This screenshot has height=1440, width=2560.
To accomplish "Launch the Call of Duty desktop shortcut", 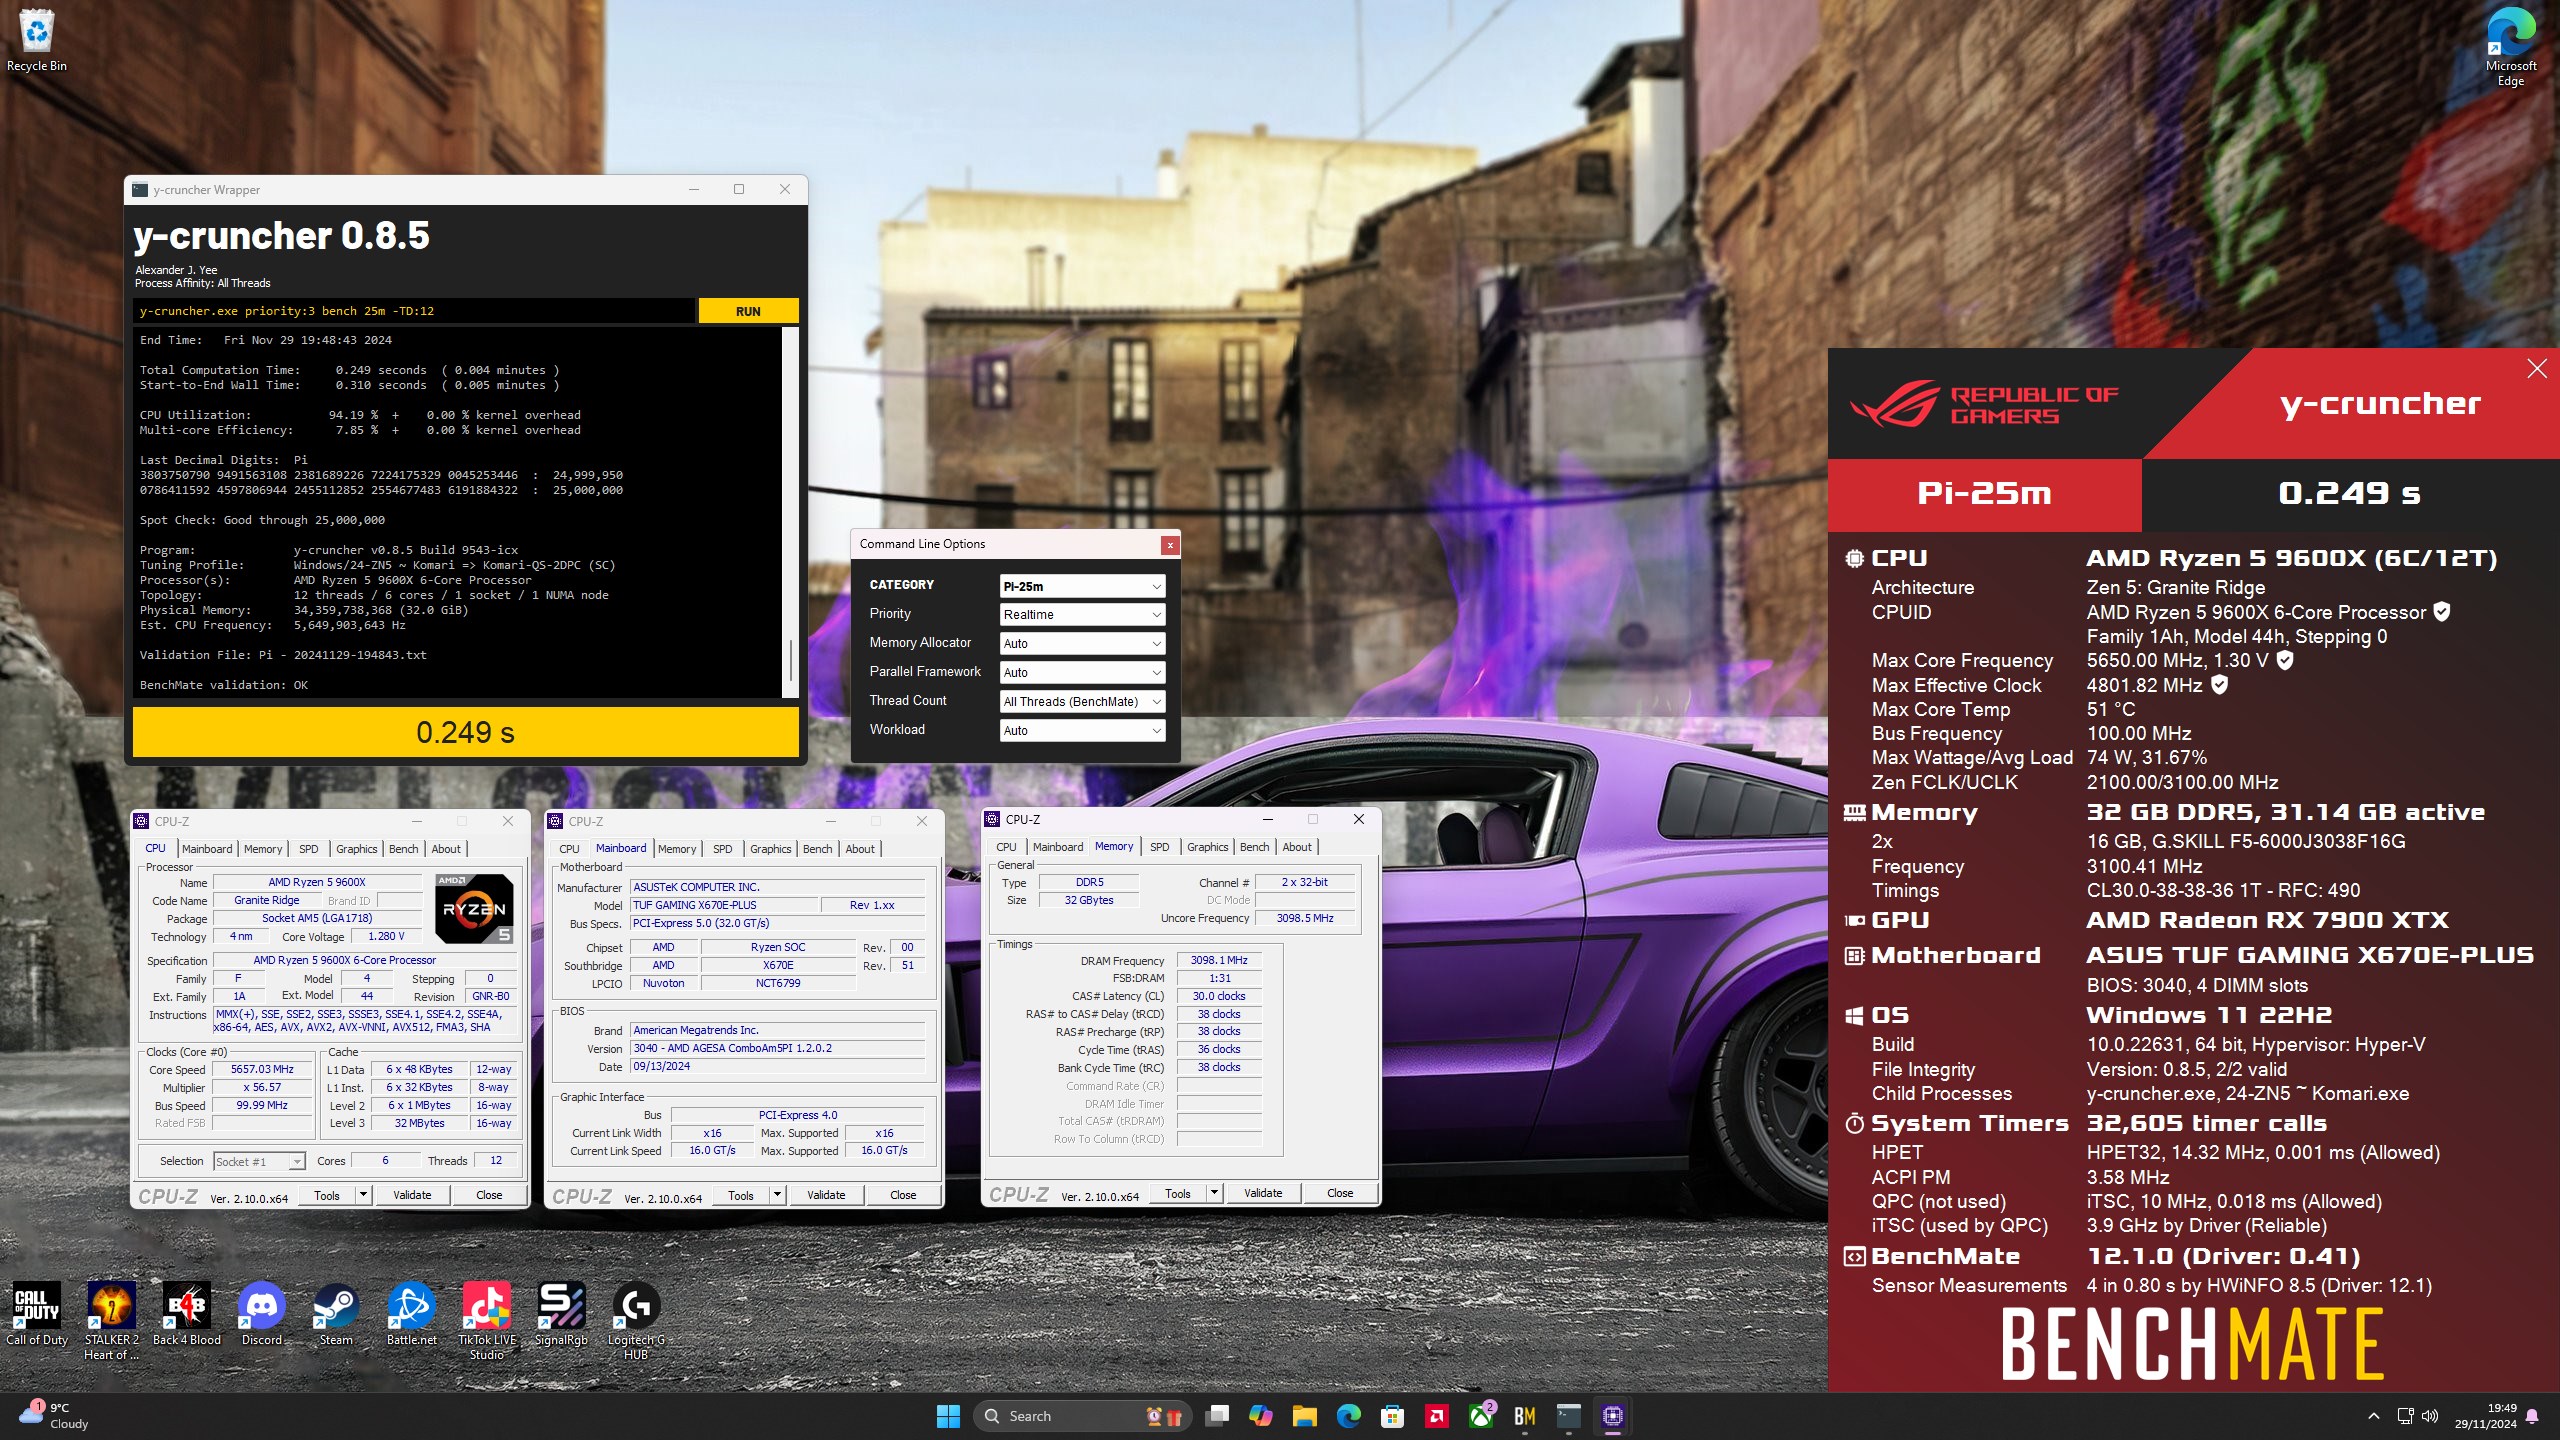I will 37,1314.
